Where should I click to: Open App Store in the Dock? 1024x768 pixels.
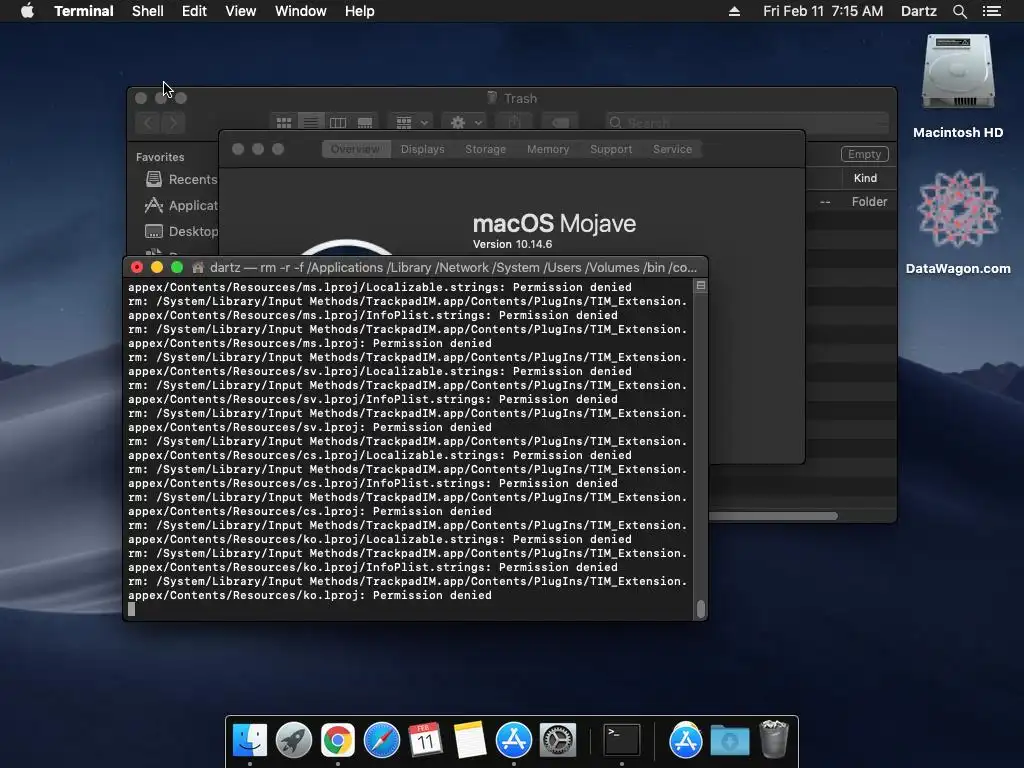click(x=513, y=741)
